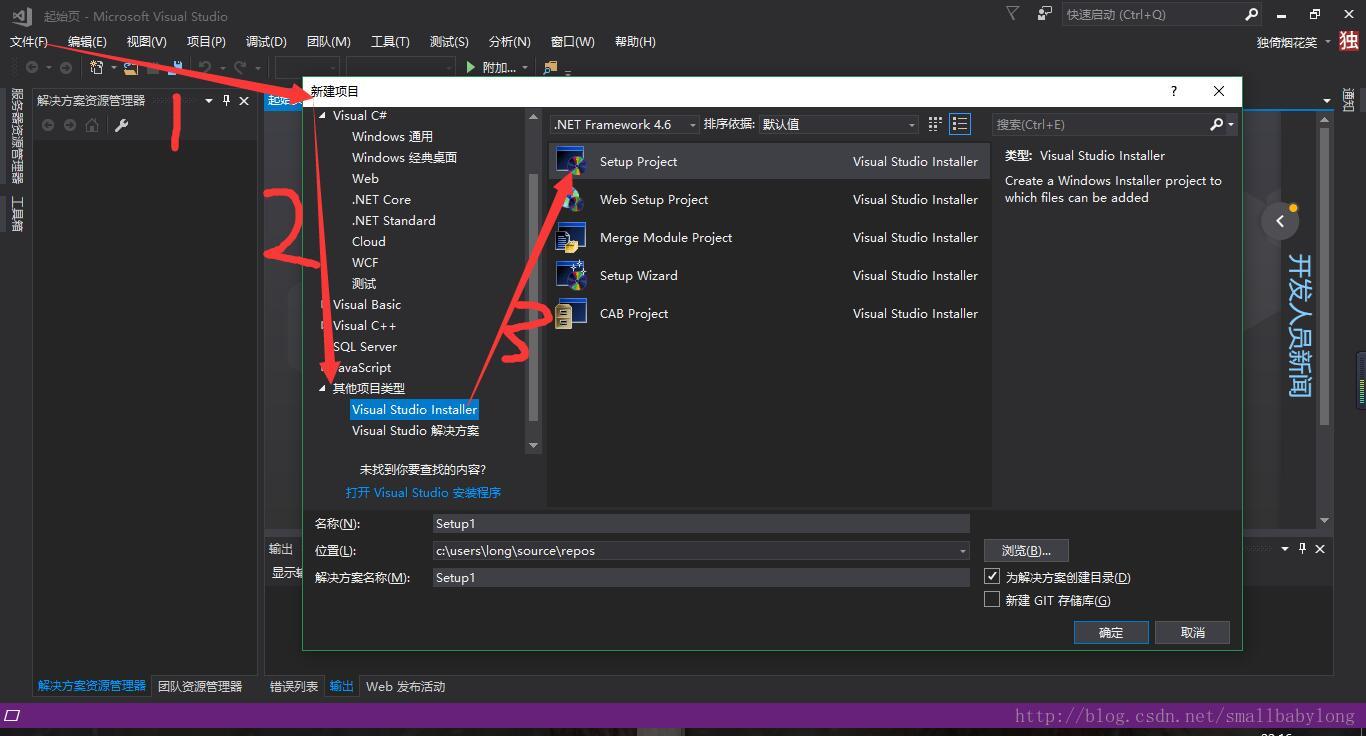Click the user account avatar picture
Viewport: 1366px width, 736px height.
1349,41
